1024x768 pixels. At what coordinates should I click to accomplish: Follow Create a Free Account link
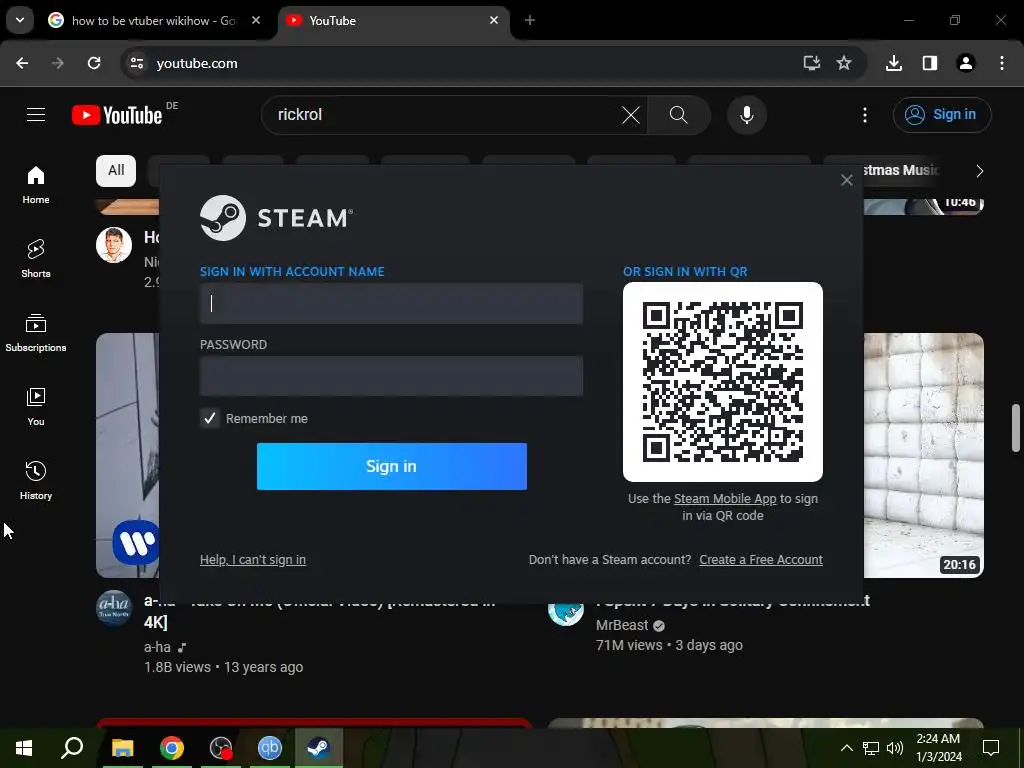(x=761, y=560)
